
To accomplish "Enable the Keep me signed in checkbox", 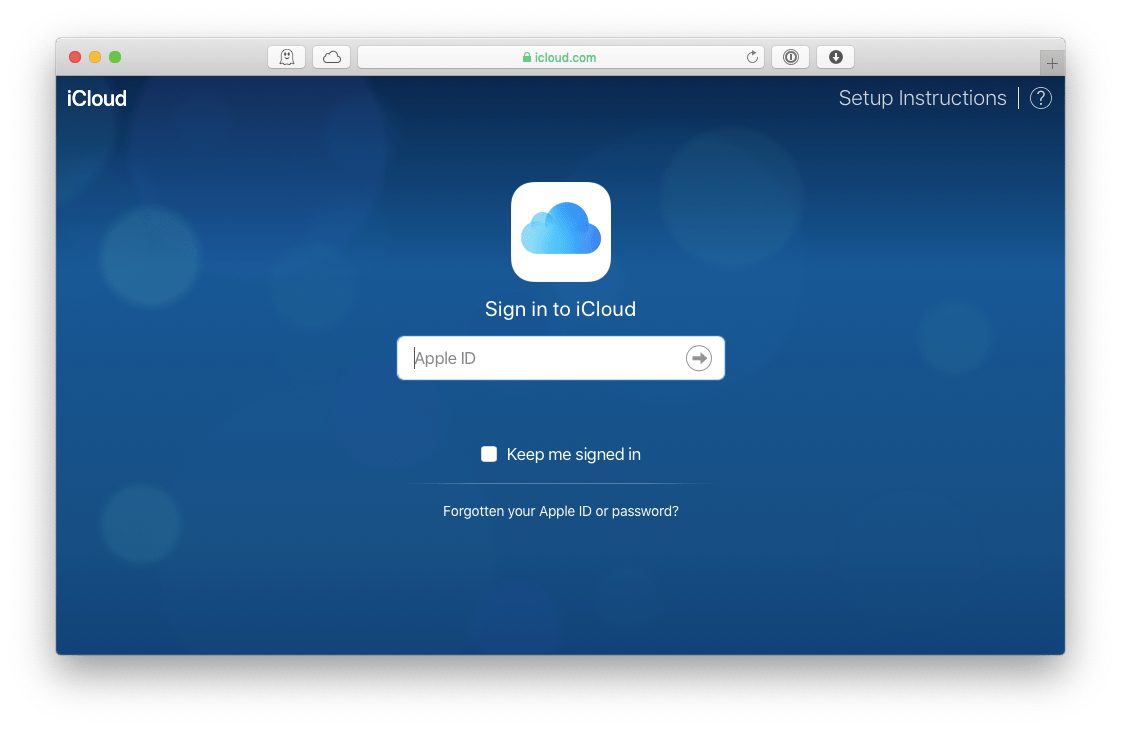I will click(x=489, y=453).
